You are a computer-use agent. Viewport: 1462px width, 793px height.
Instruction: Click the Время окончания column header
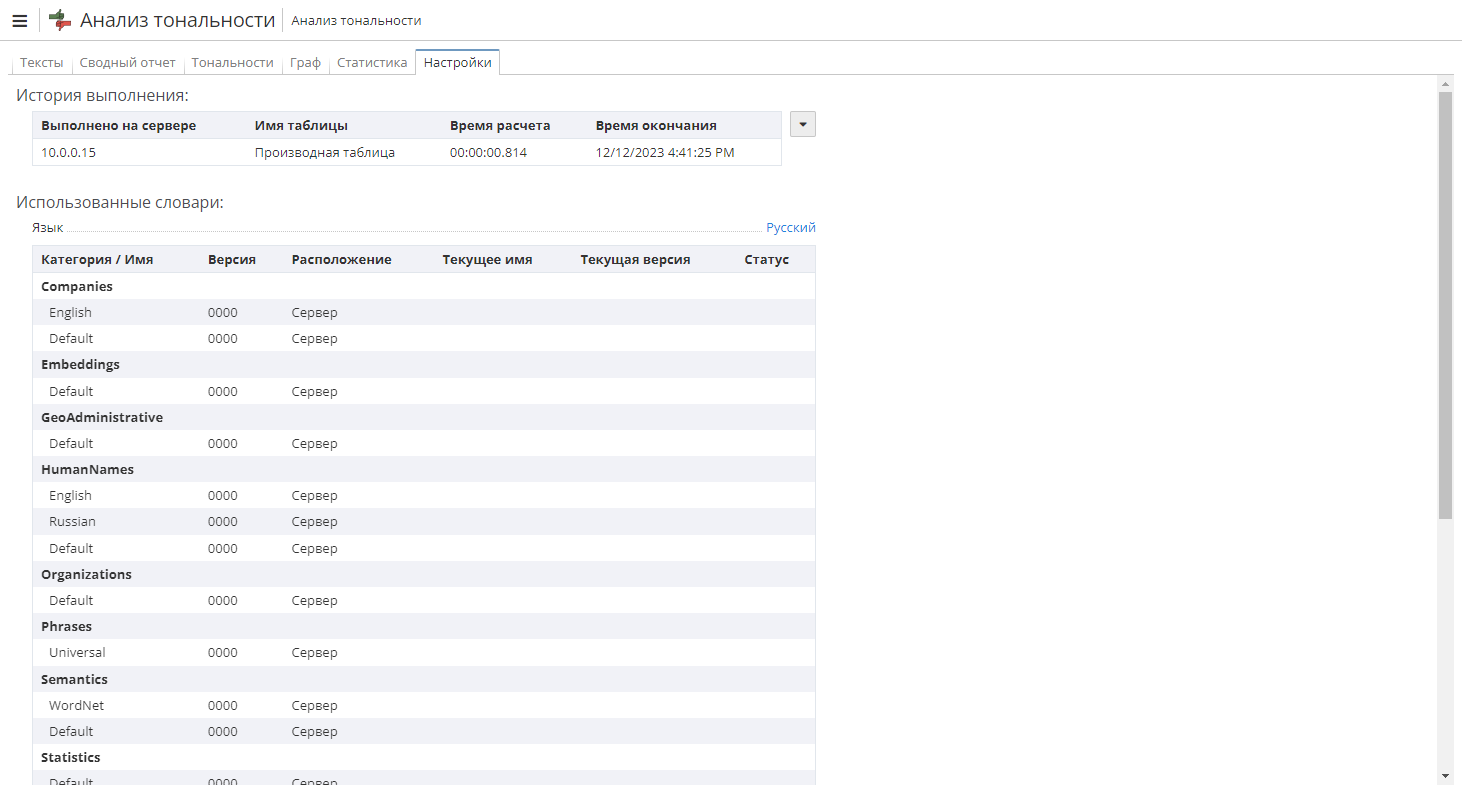click(656, 126)
